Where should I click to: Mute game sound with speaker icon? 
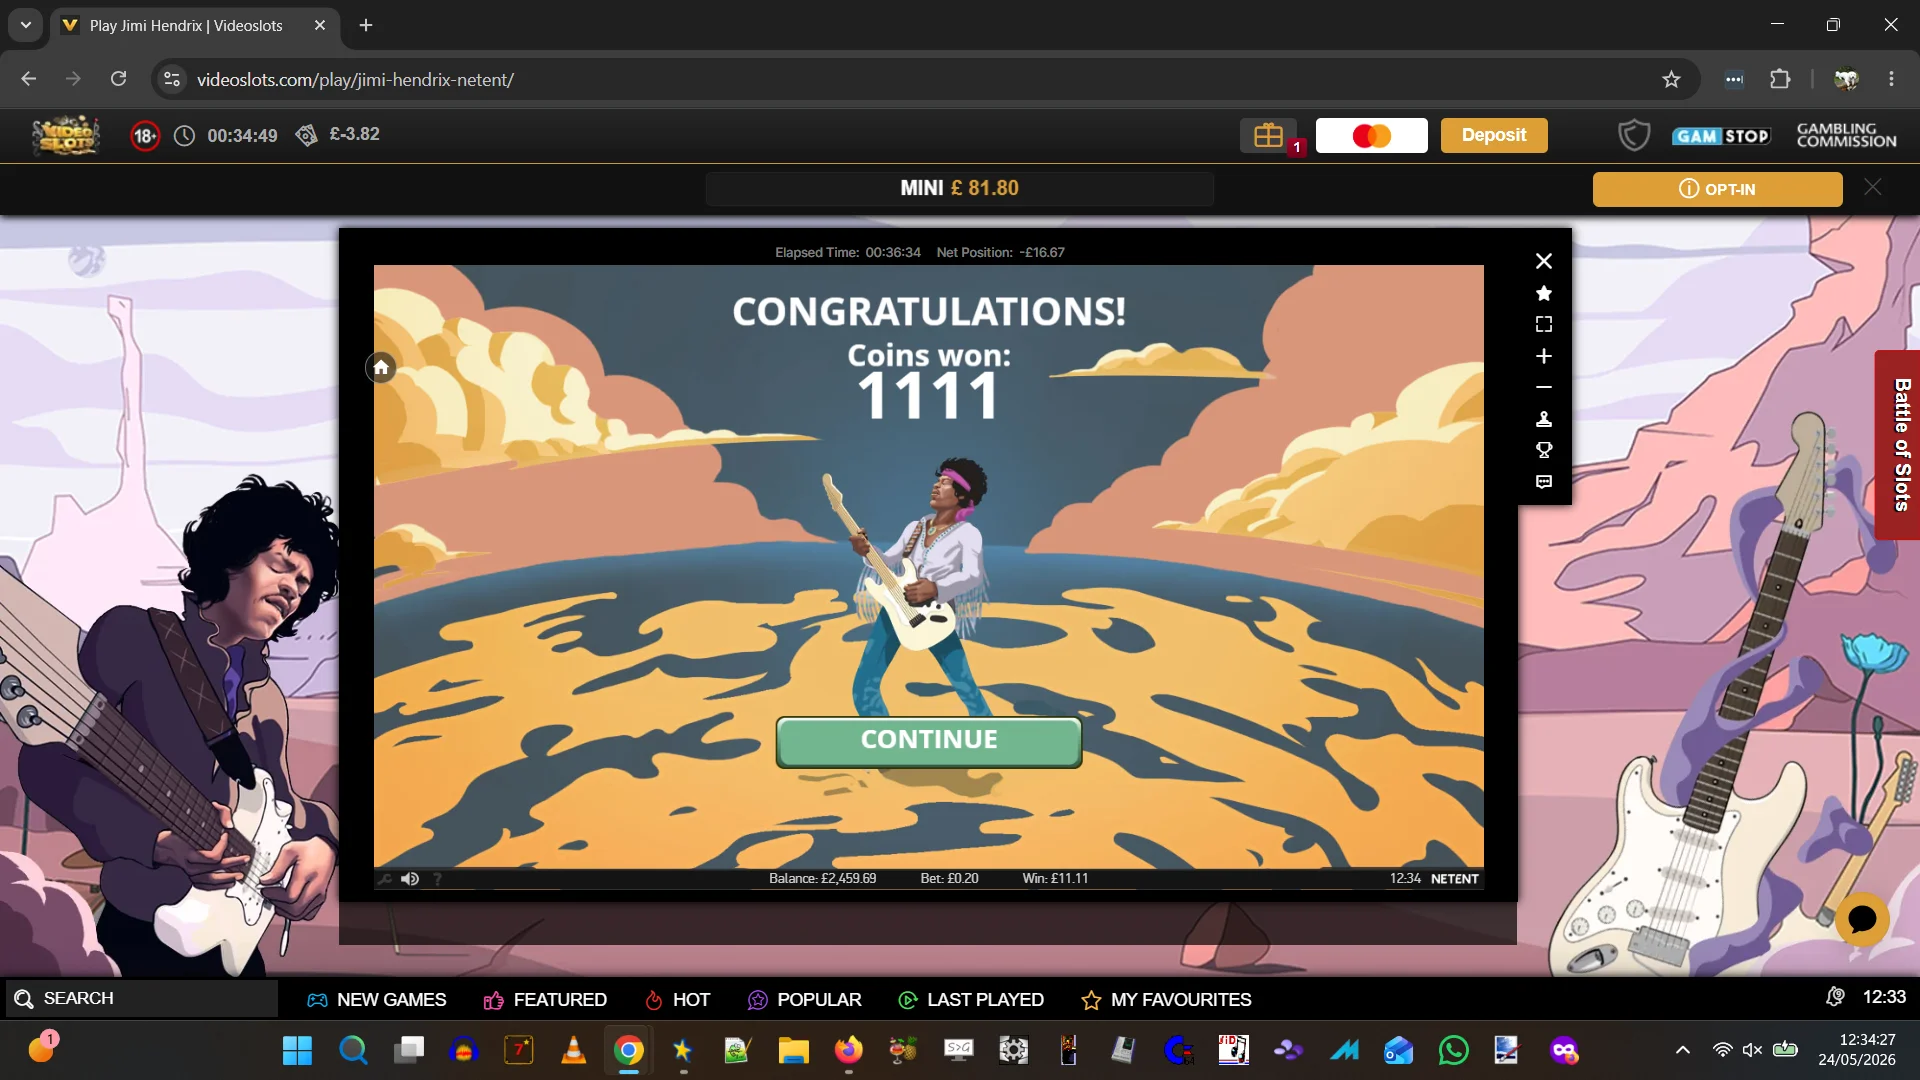tap(410, 879)
